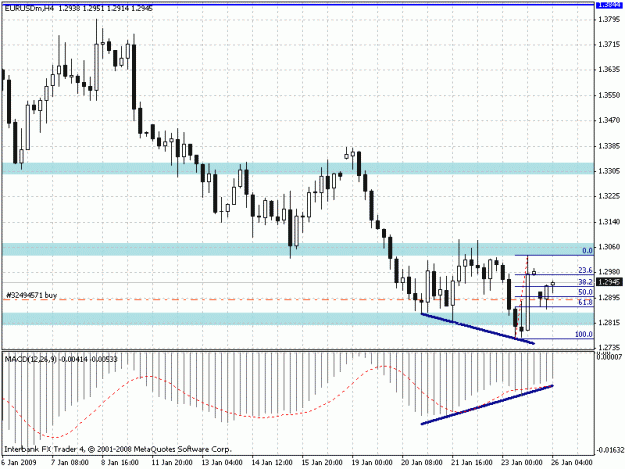Click the Fibonacci 50.0 level label

[586, 292]
